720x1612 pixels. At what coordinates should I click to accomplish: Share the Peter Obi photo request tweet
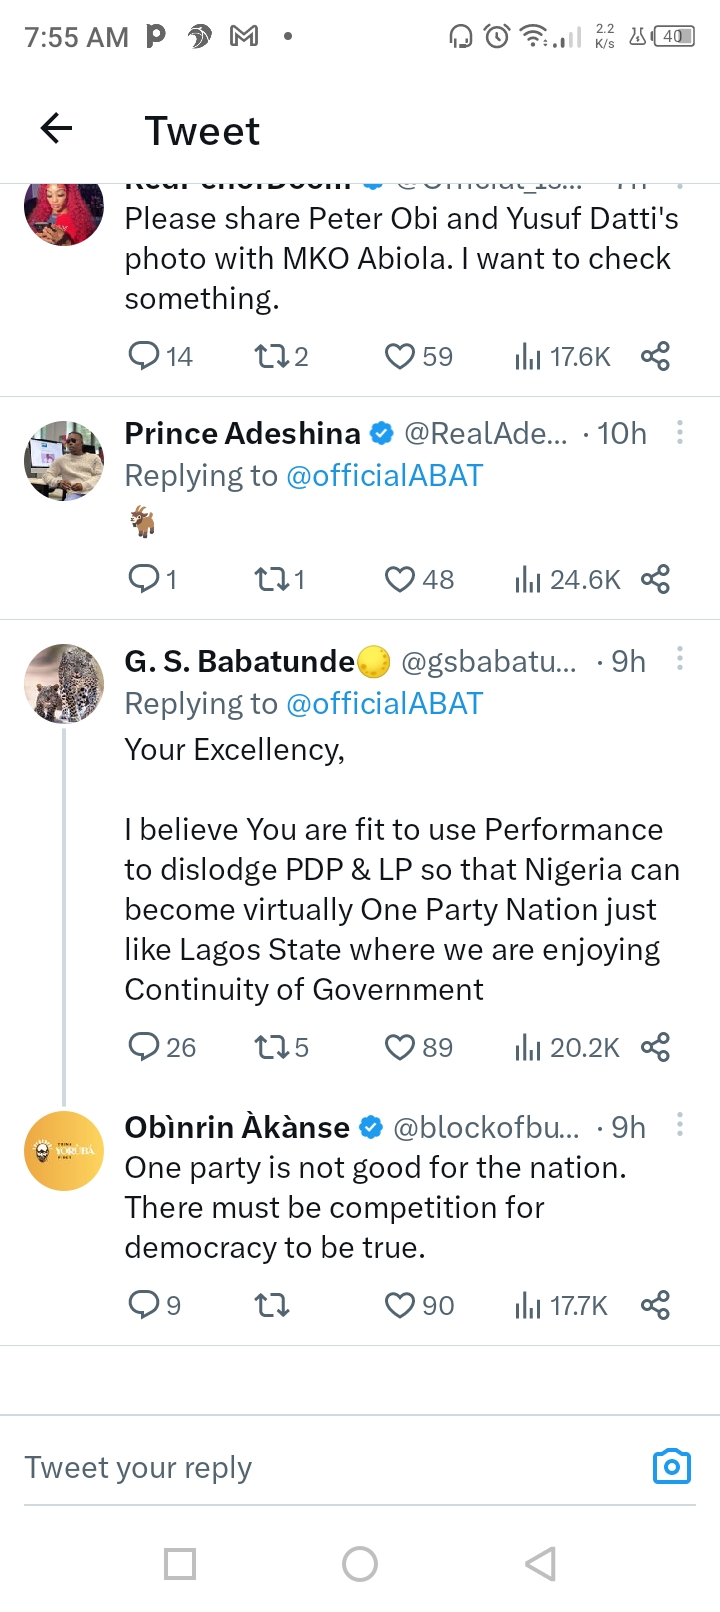point(655,356)
